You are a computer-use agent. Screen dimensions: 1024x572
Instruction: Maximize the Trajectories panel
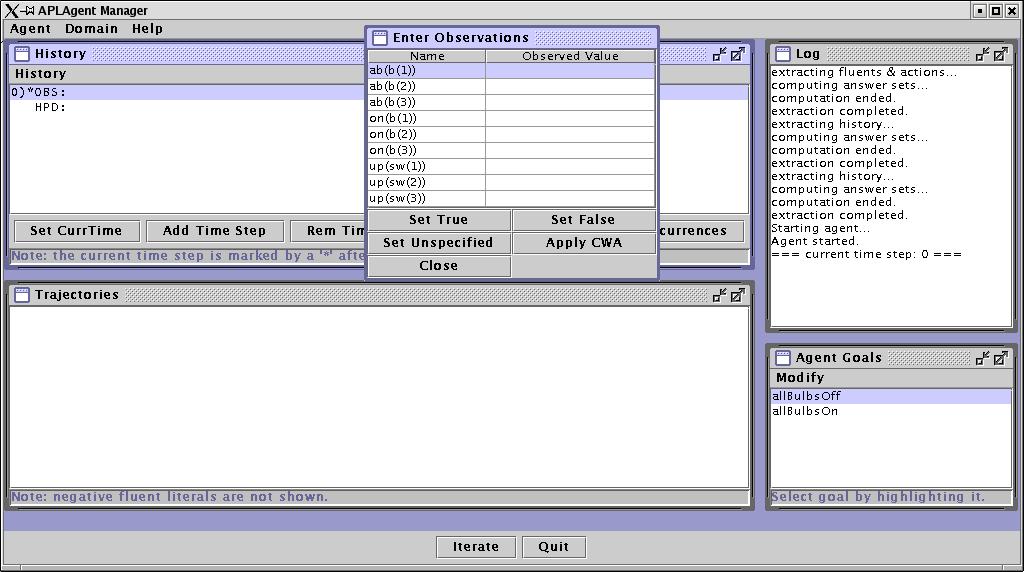tap(737, 295)
